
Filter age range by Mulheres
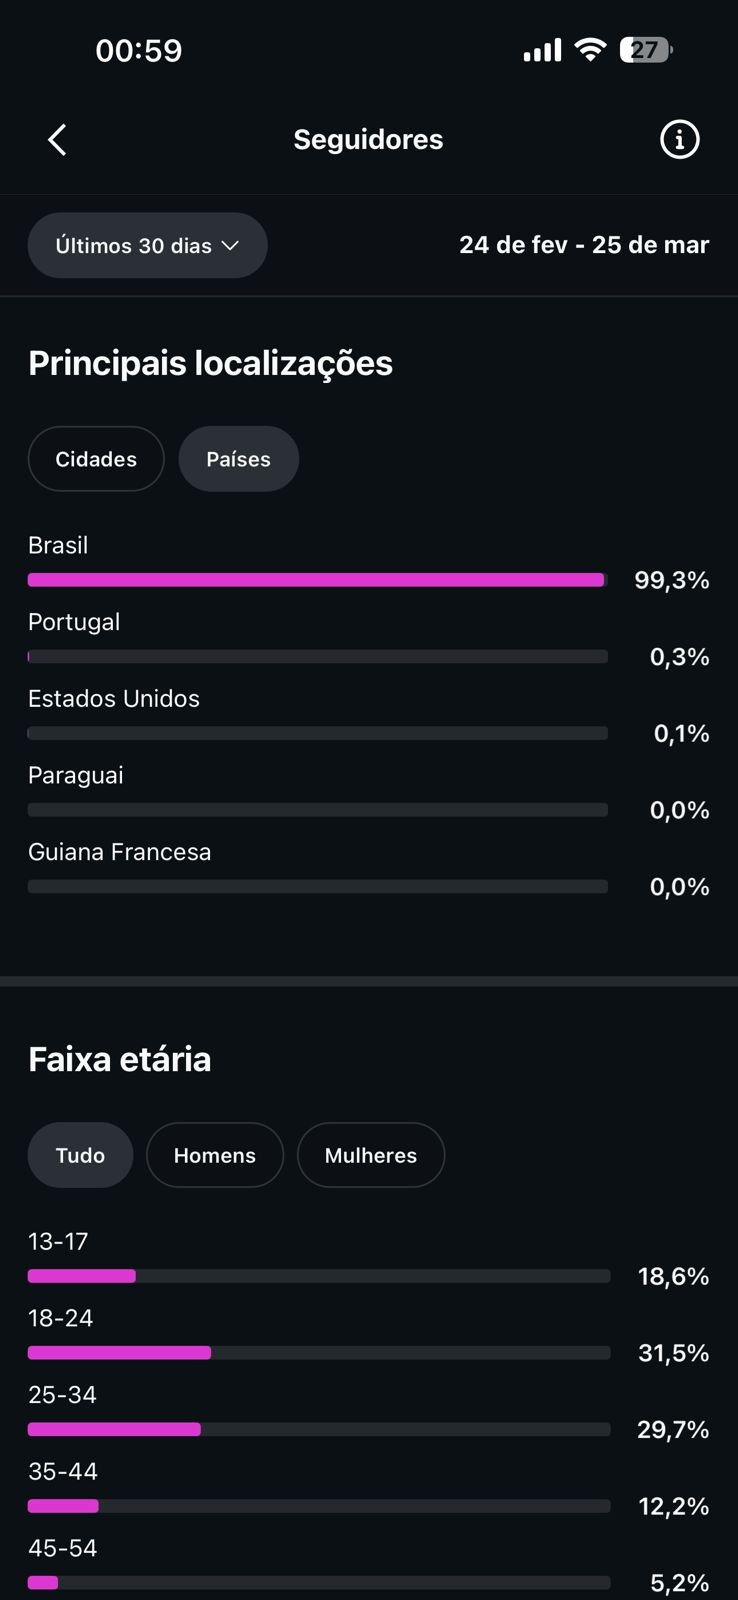(x=371, y=1155)
